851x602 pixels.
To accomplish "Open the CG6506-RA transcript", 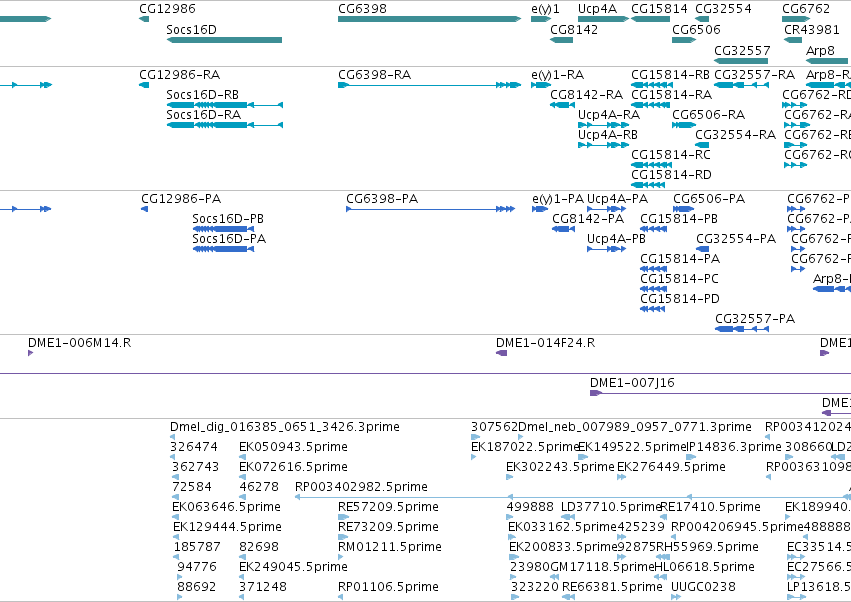I will click(684, 125).
